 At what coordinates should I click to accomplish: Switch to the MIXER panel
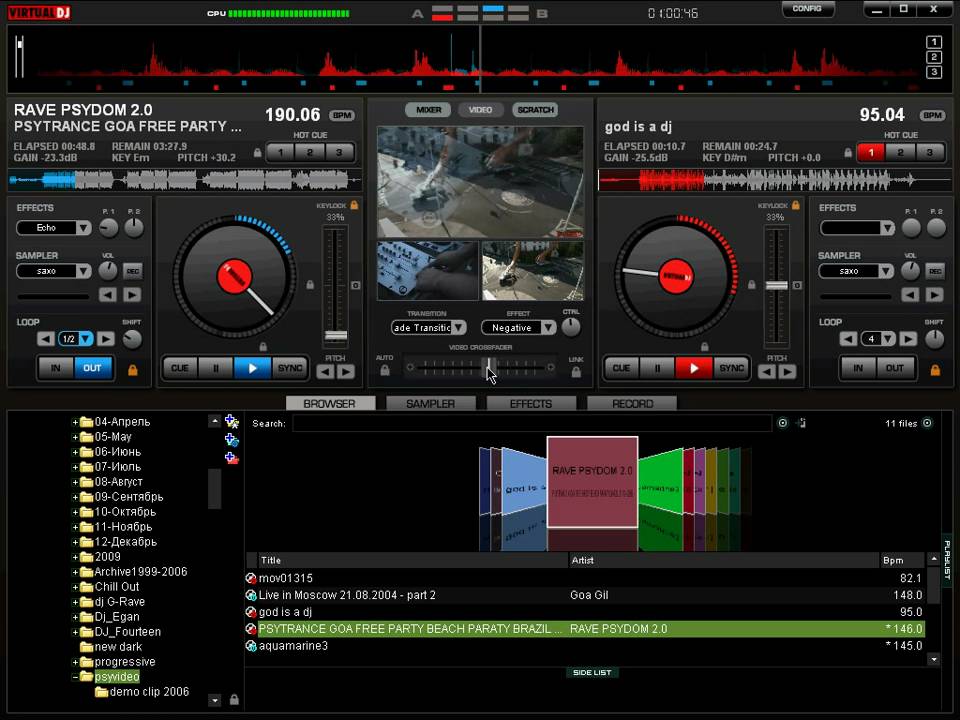click(429, 110)
